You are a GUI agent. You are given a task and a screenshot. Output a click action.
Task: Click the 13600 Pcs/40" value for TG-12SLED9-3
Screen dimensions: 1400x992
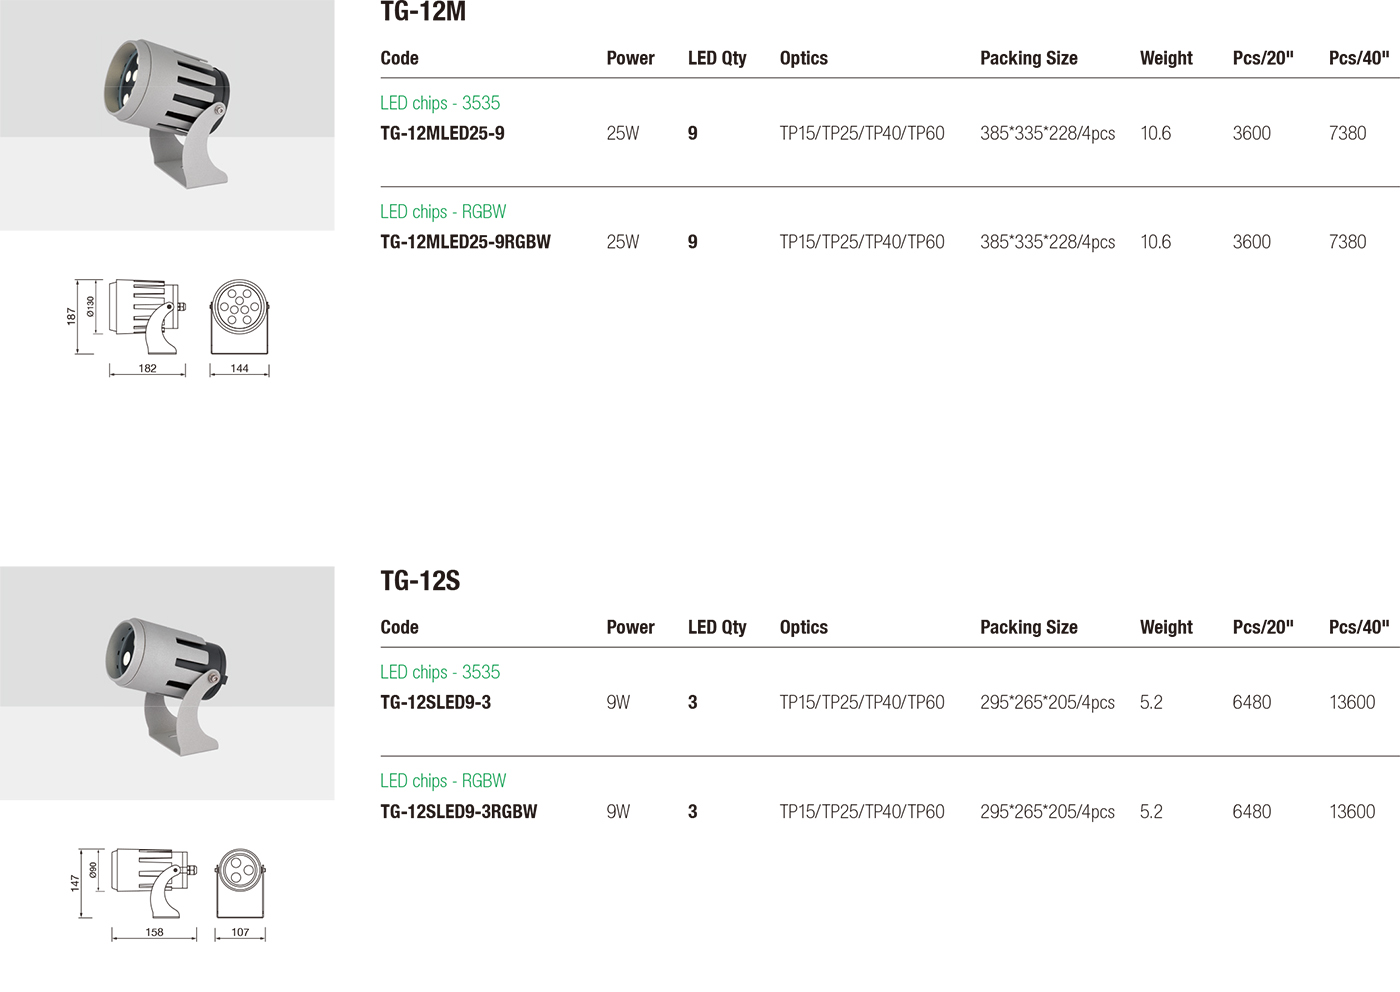tap(1352, 702)
